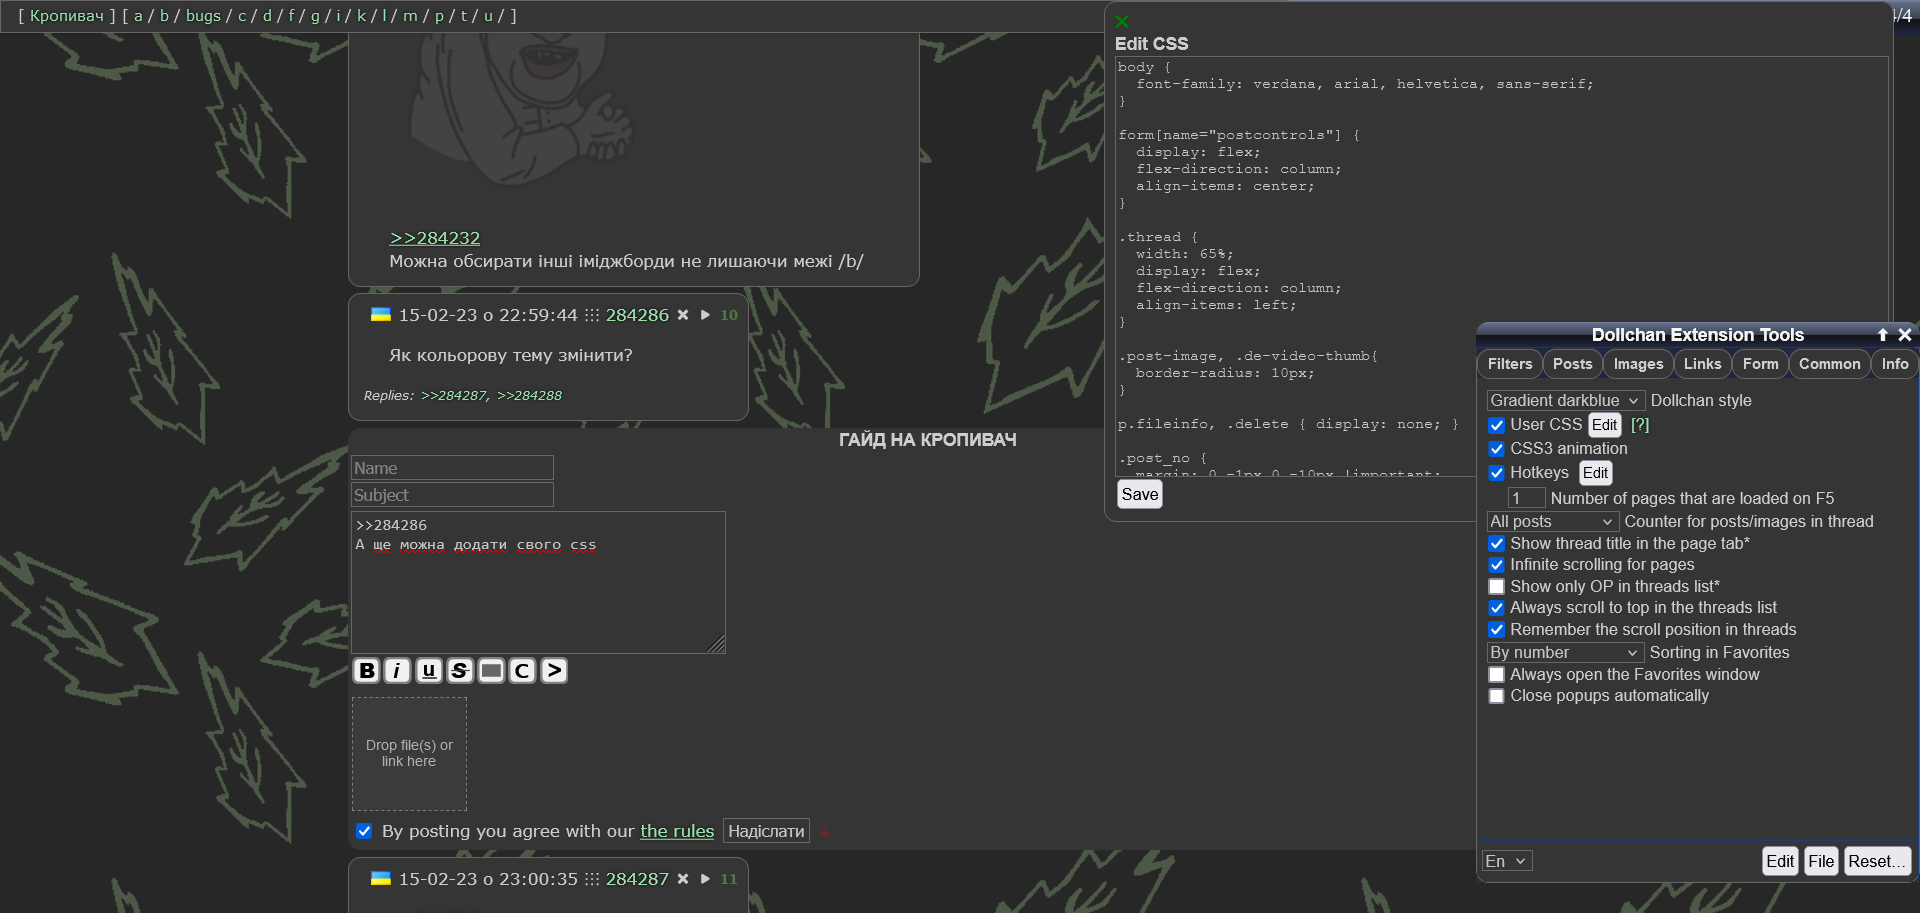Click the dotted icon beside post number 284286

coord(592,315)
